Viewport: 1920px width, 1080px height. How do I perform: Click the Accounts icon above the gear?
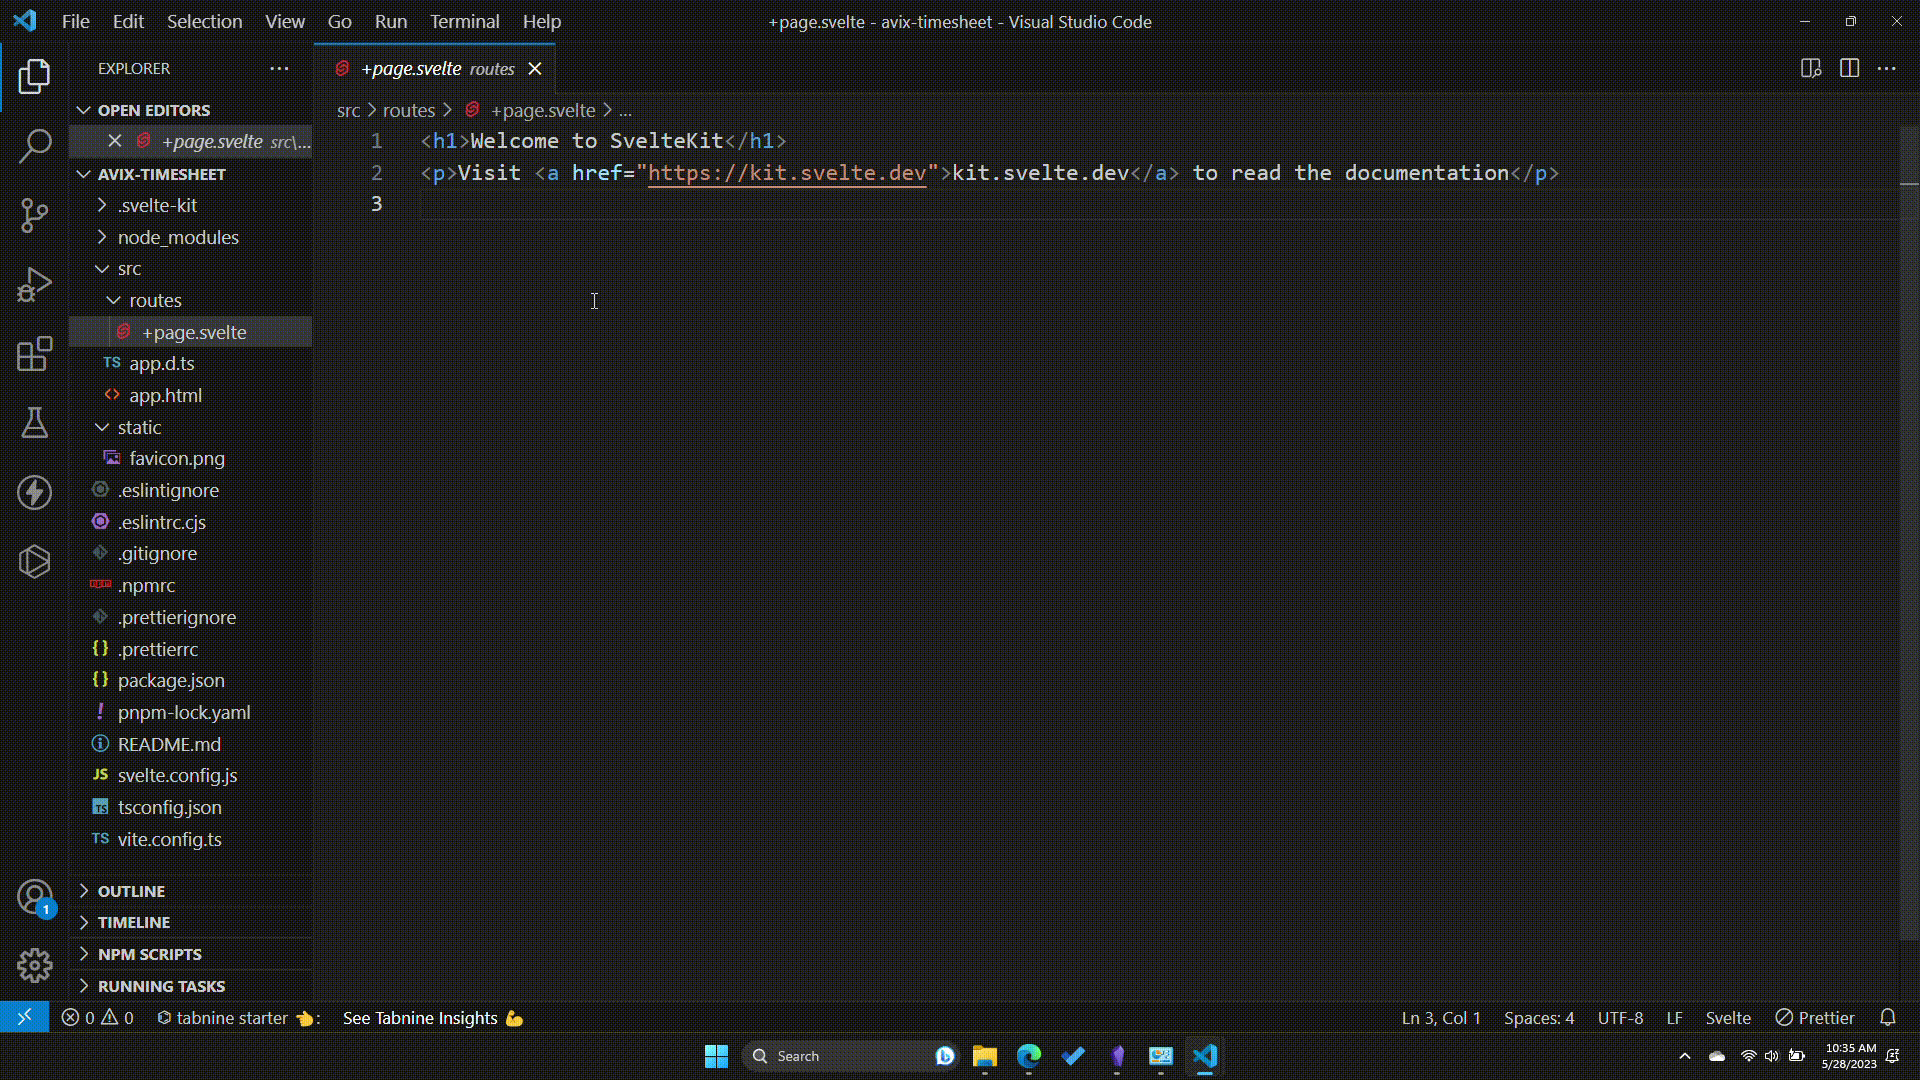click(x=34, y=897)
